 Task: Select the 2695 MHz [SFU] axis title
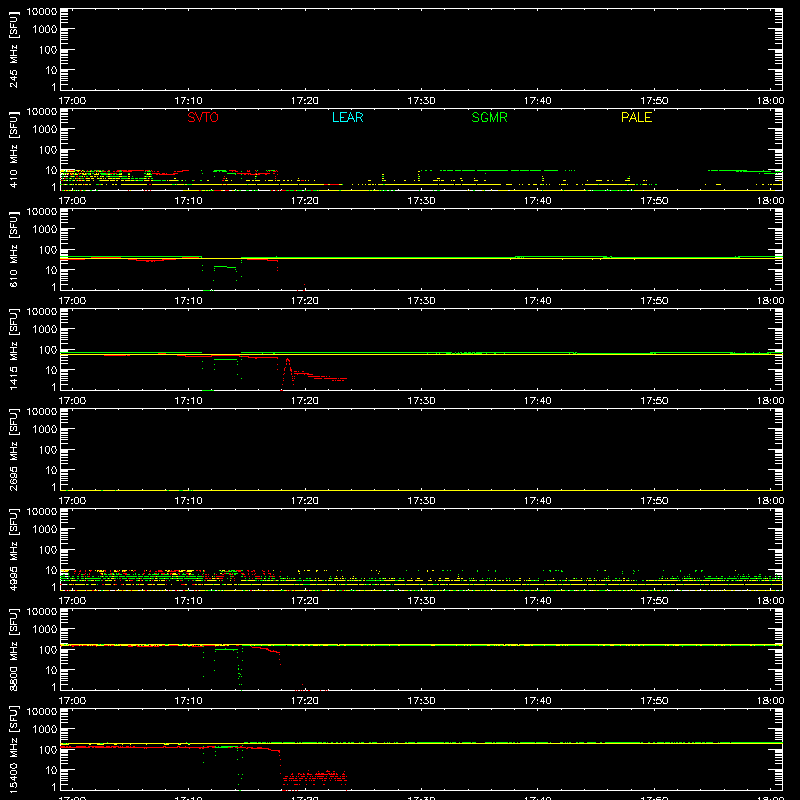(13, 449)
